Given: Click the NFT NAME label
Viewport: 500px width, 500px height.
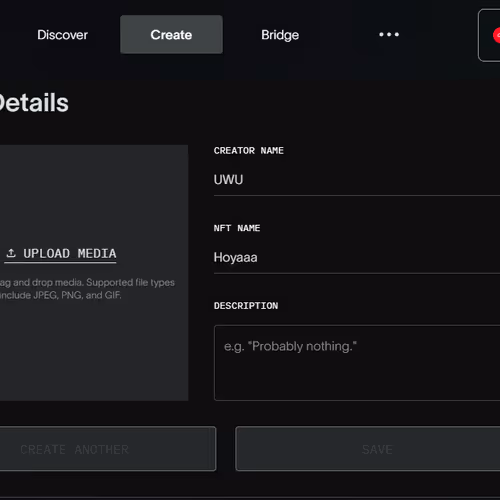Looking at the screenshot, I should (x=237, y=228).
